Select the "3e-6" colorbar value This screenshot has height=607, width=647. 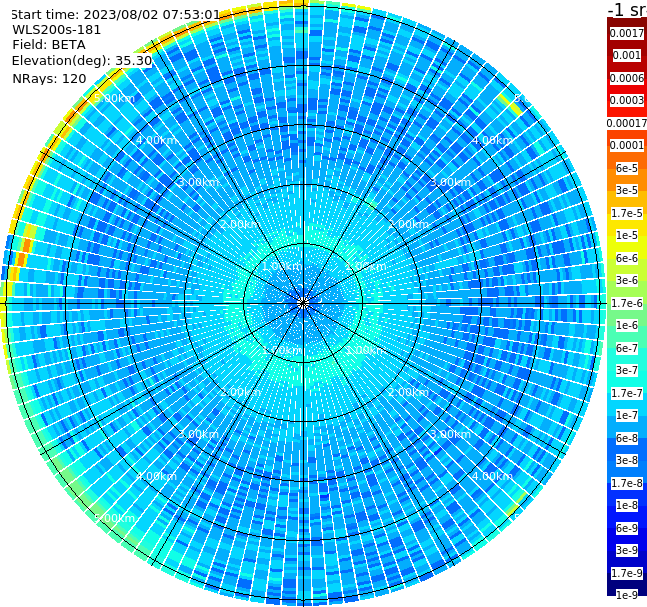(x=627, y=280)
